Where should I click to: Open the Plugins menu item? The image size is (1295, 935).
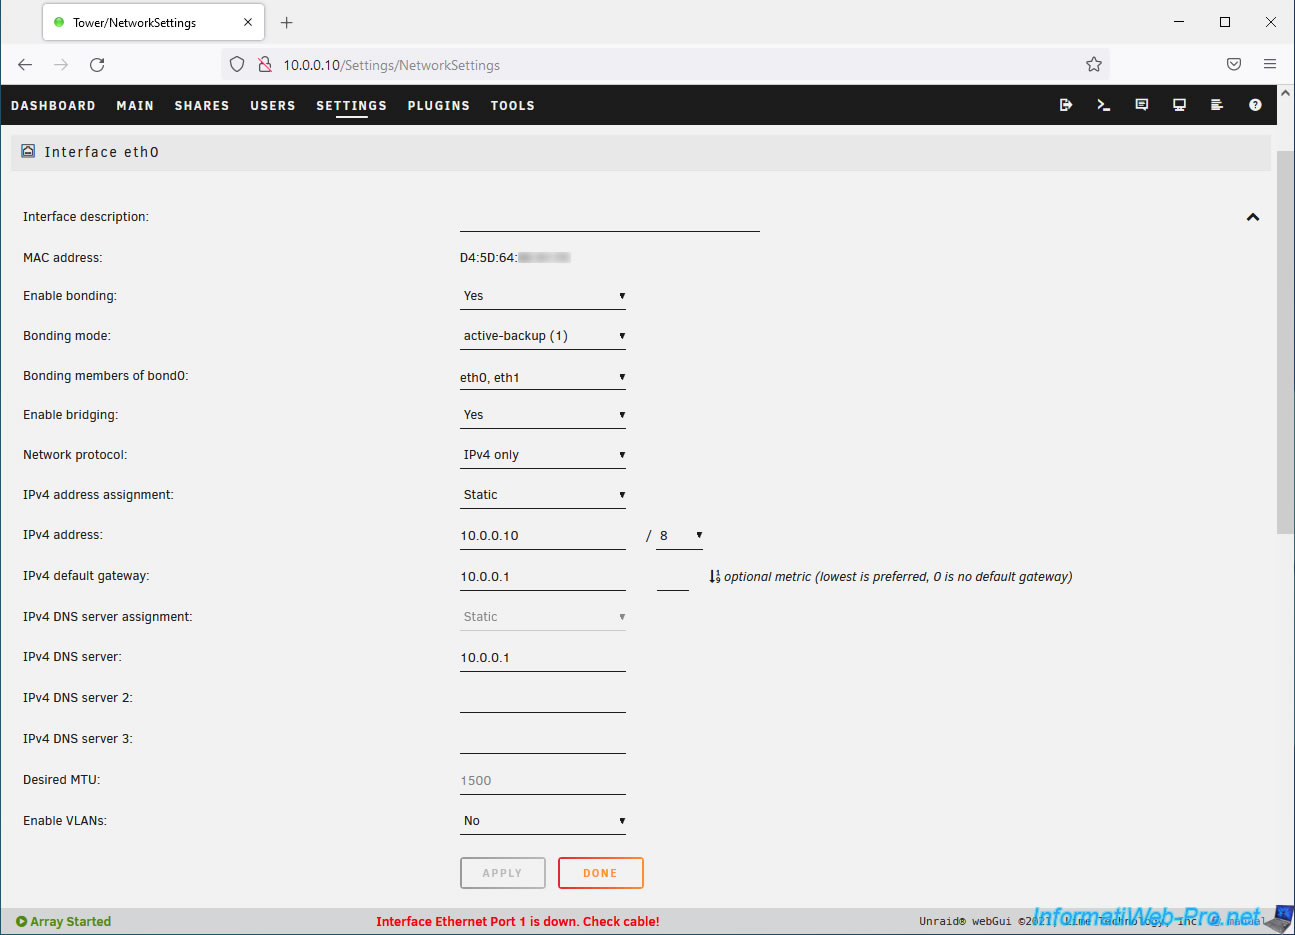click(438, 106)
